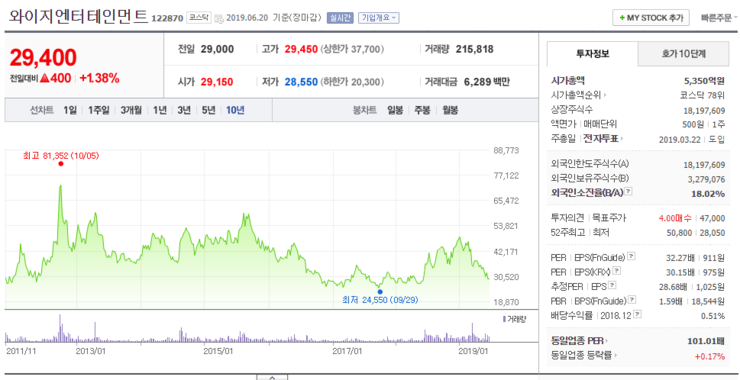Open 시가총액순위 ranking link arrow

(605, 95)
